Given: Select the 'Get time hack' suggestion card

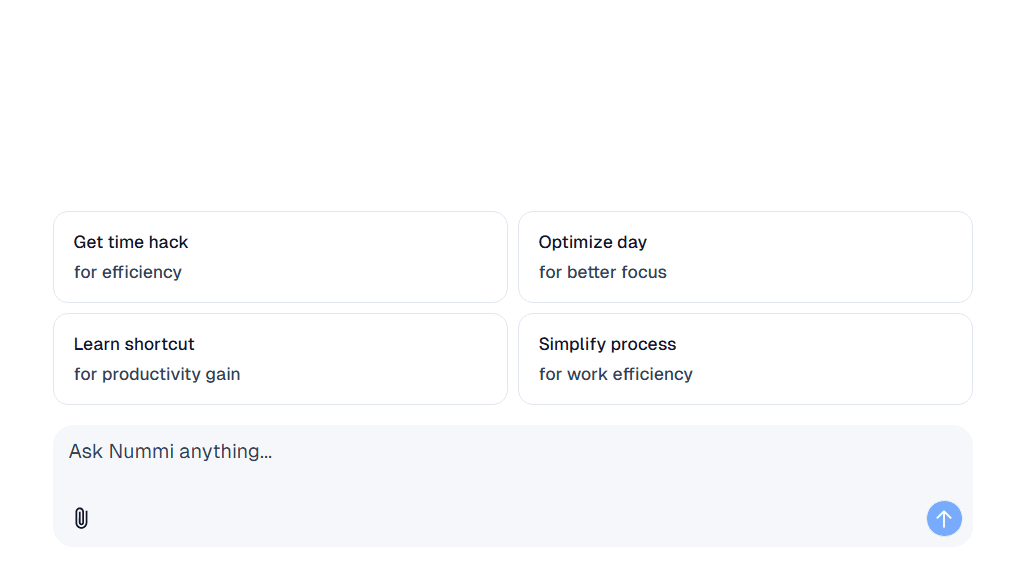Looking at the screenshot, I should pyautogui.click(x=280, y=257).
